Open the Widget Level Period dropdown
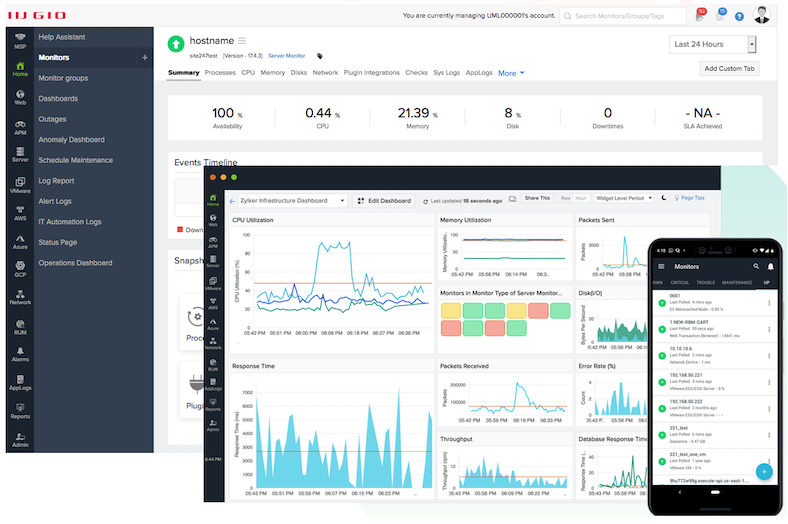Image resolution: width=788 pixels, height=524 pixels. [x=623, y=198]
